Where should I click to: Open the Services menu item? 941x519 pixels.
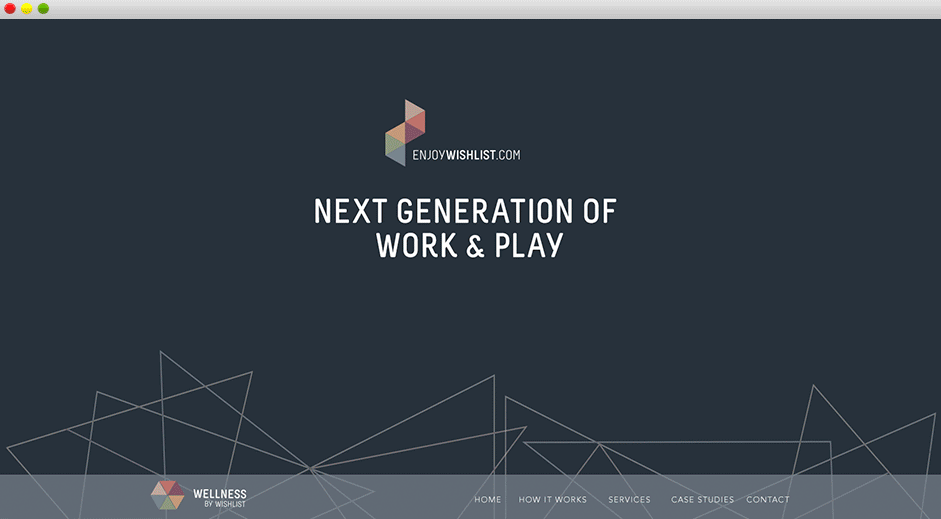click(629, 499)
